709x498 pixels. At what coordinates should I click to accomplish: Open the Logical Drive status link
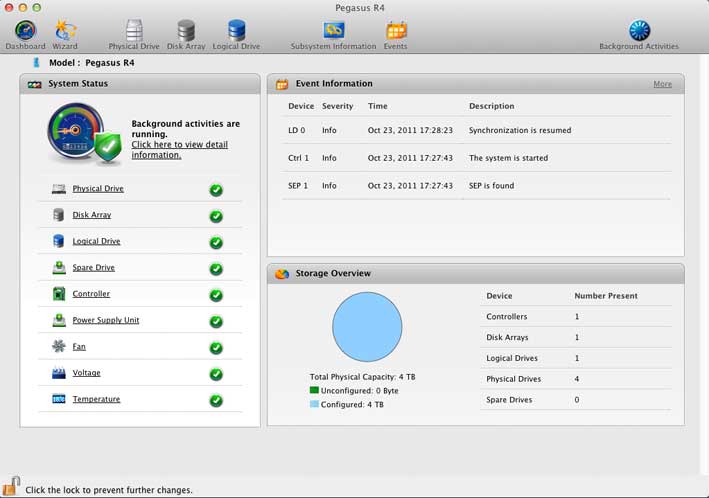tap(96, 241)
